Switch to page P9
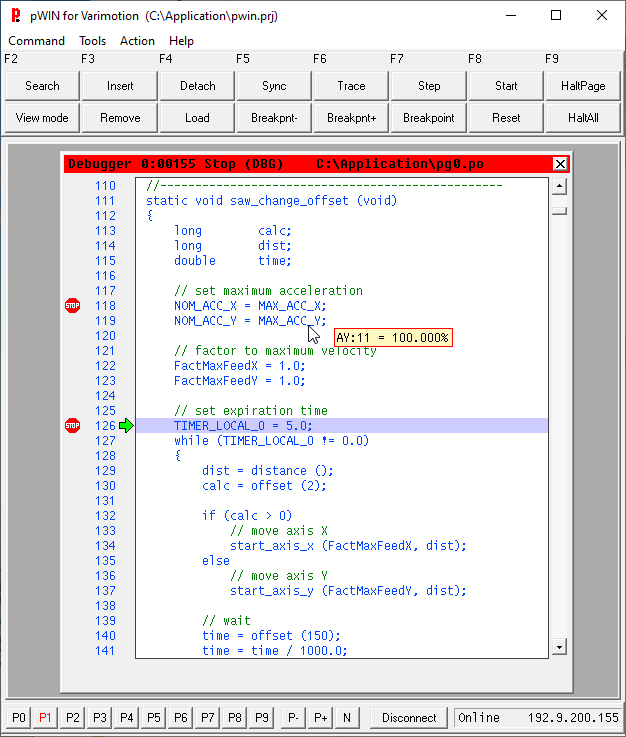Image resolution: width=626 pixels, height=737 pixels. pyautogui.click(x=262, y=718)
